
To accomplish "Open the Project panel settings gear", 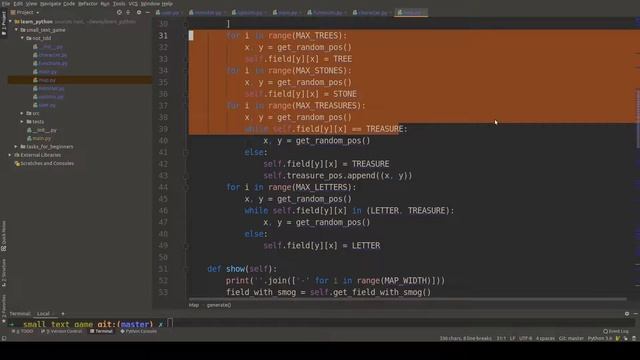I will pos(139,12).
